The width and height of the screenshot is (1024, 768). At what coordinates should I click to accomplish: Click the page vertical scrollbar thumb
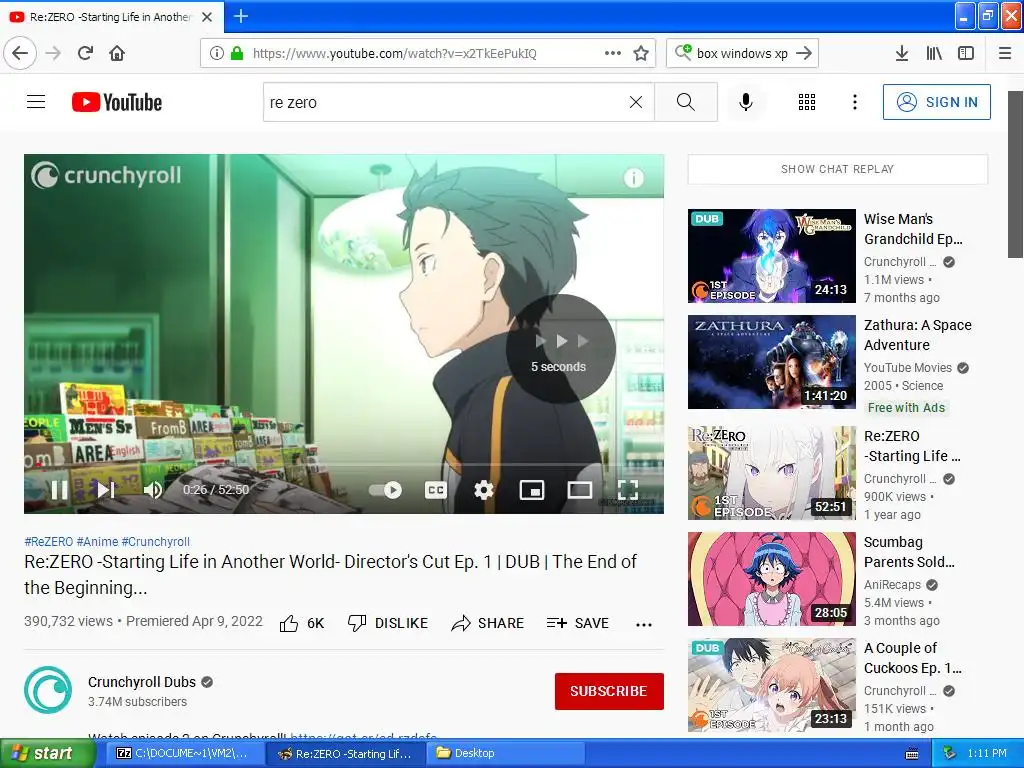(1016, 174)
